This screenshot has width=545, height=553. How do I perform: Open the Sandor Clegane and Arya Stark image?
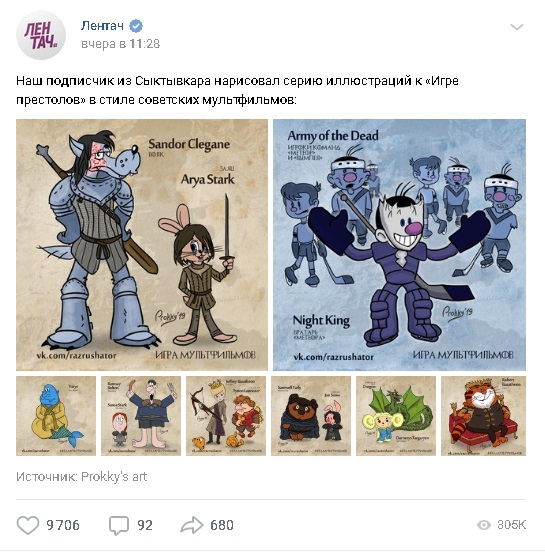[142, 245]
